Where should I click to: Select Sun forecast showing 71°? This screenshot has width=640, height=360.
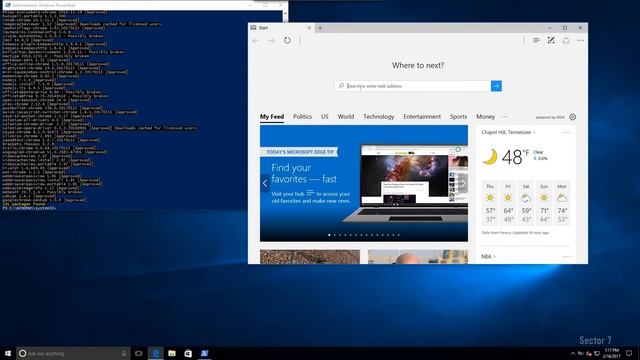pyautogui.click(x=544, y=203)
